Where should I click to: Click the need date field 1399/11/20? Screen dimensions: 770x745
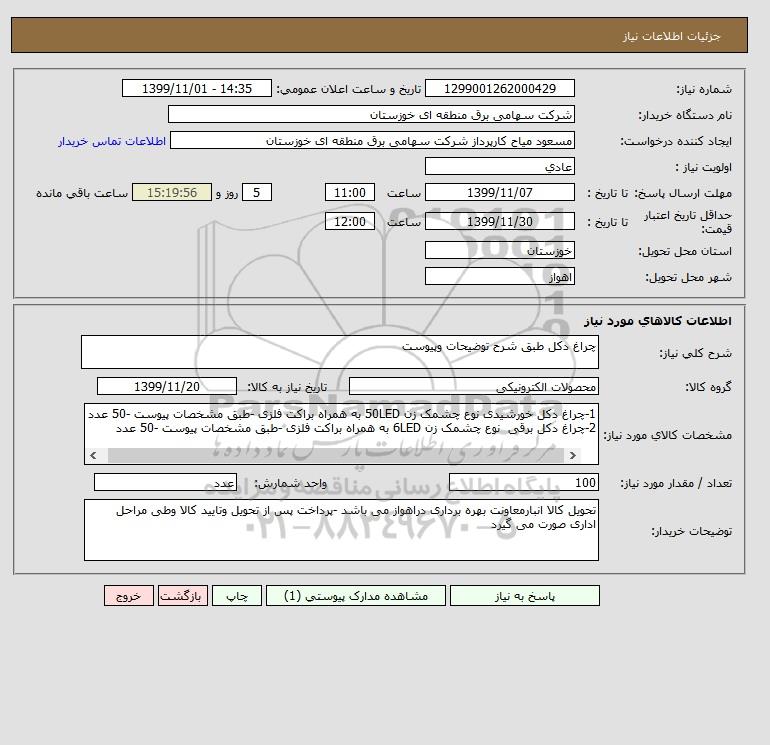coord(167,386)
